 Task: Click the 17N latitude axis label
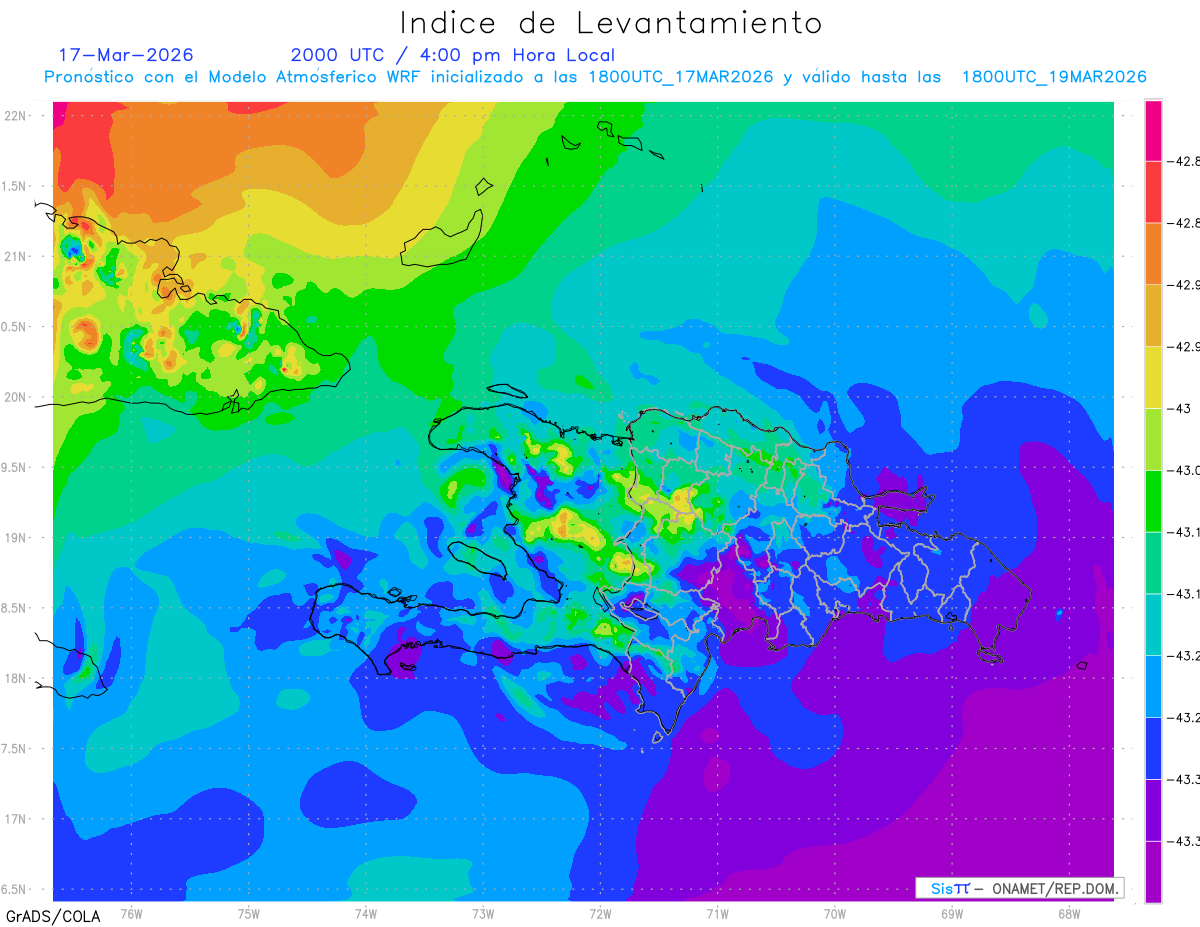(x=18, y=819)
